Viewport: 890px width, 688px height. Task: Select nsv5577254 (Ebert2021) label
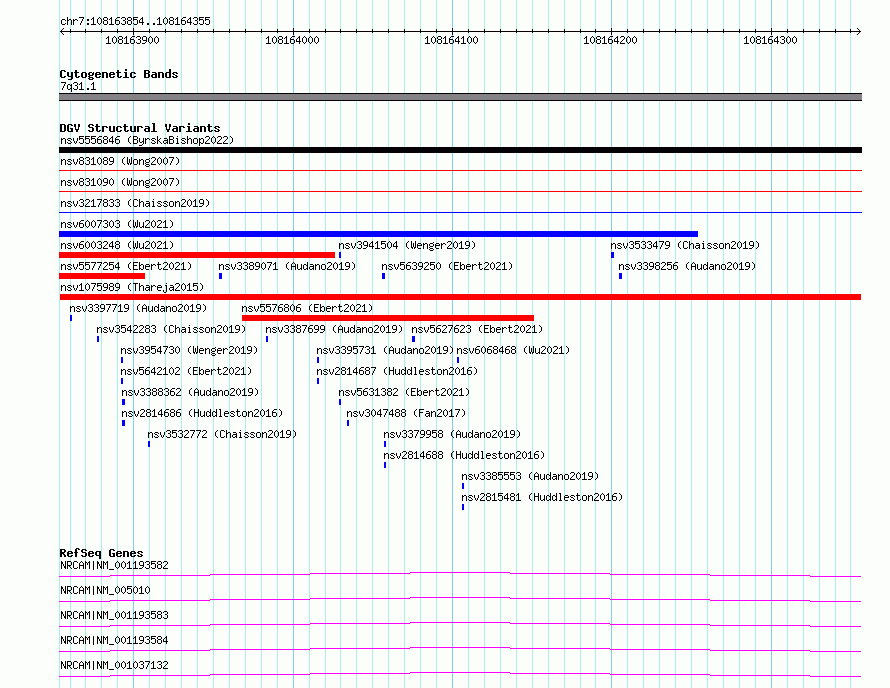[x=126, y=266]
